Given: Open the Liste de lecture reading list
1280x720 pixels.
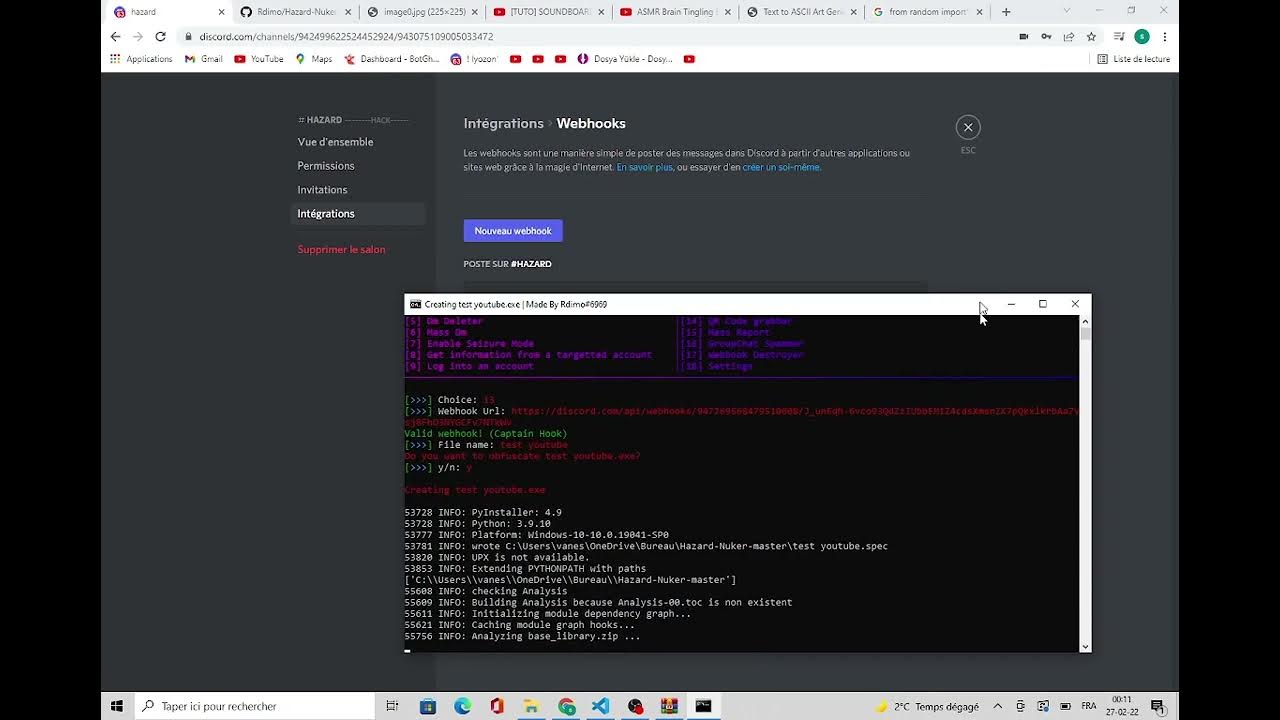Looking at the screenshot, I should 1134,59.
